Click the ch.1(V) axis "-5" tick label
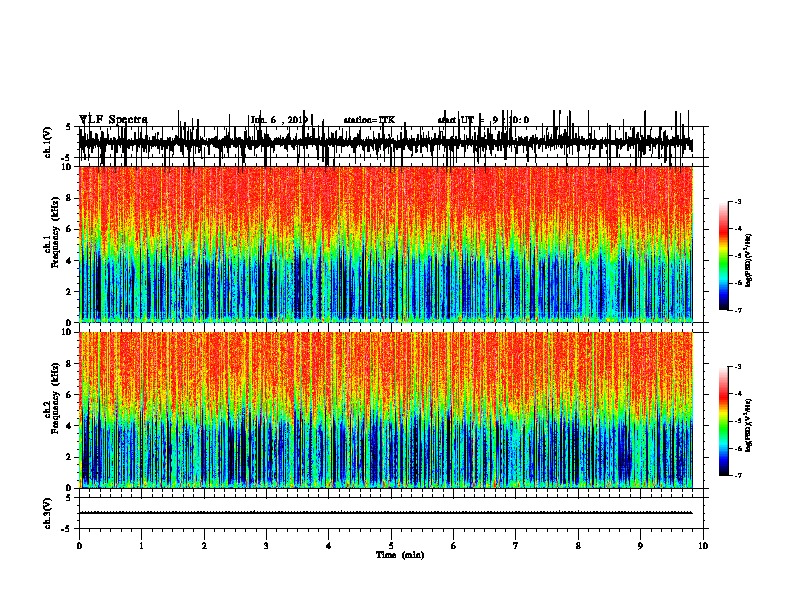Viewport: 792px width, 612px height. [x=67, y=158]
